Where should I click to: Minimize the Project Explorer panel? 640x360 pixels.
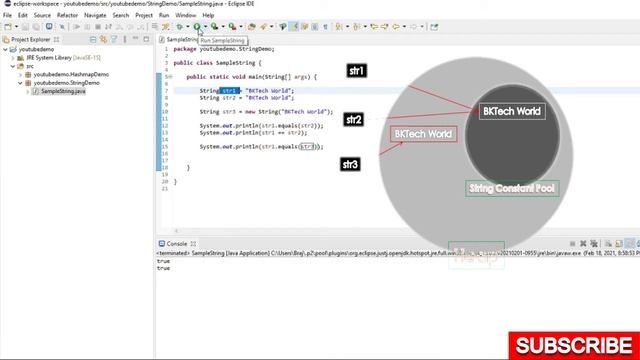(135, 39)
